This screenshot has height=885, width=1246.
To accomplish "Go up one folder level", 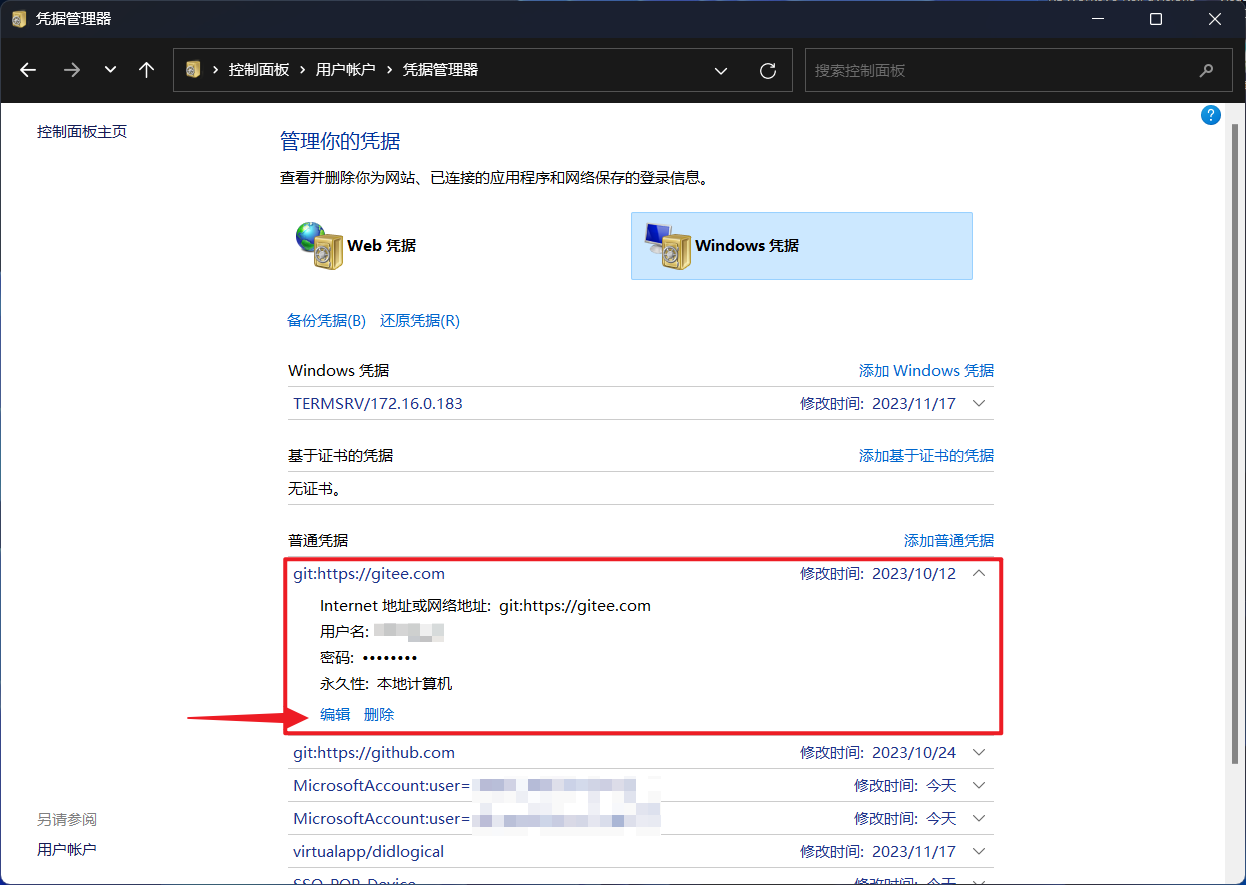I will coord(147,70).
